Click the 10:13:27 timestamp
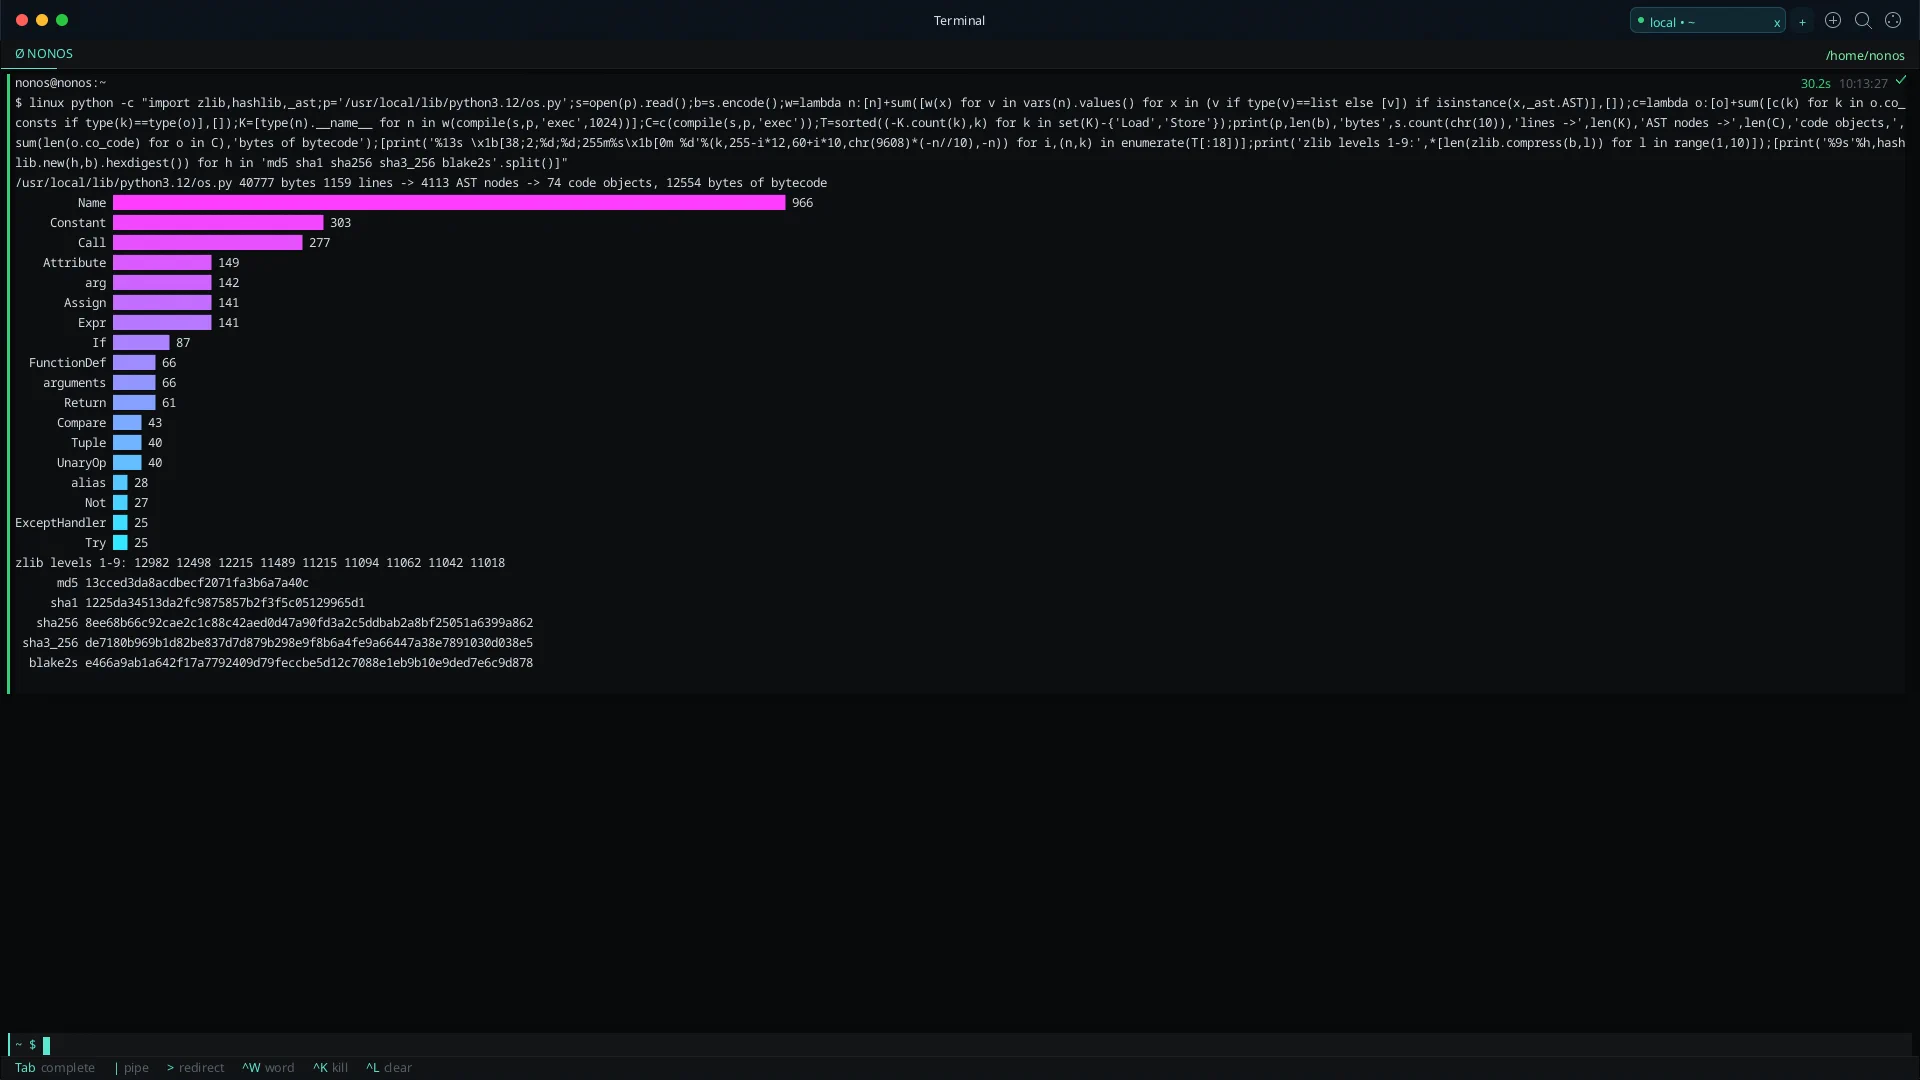 coord(1863,83)
